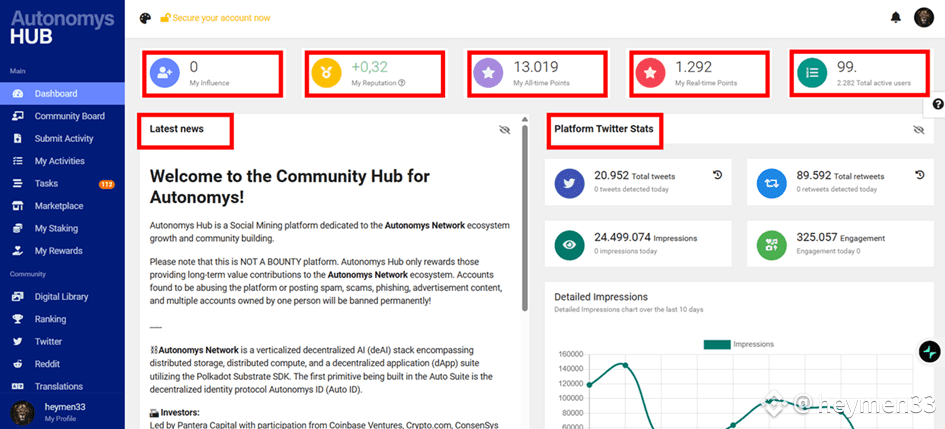Toggle the Impressions chart legend
Screen dimensions: 945x429
point(738,344)
